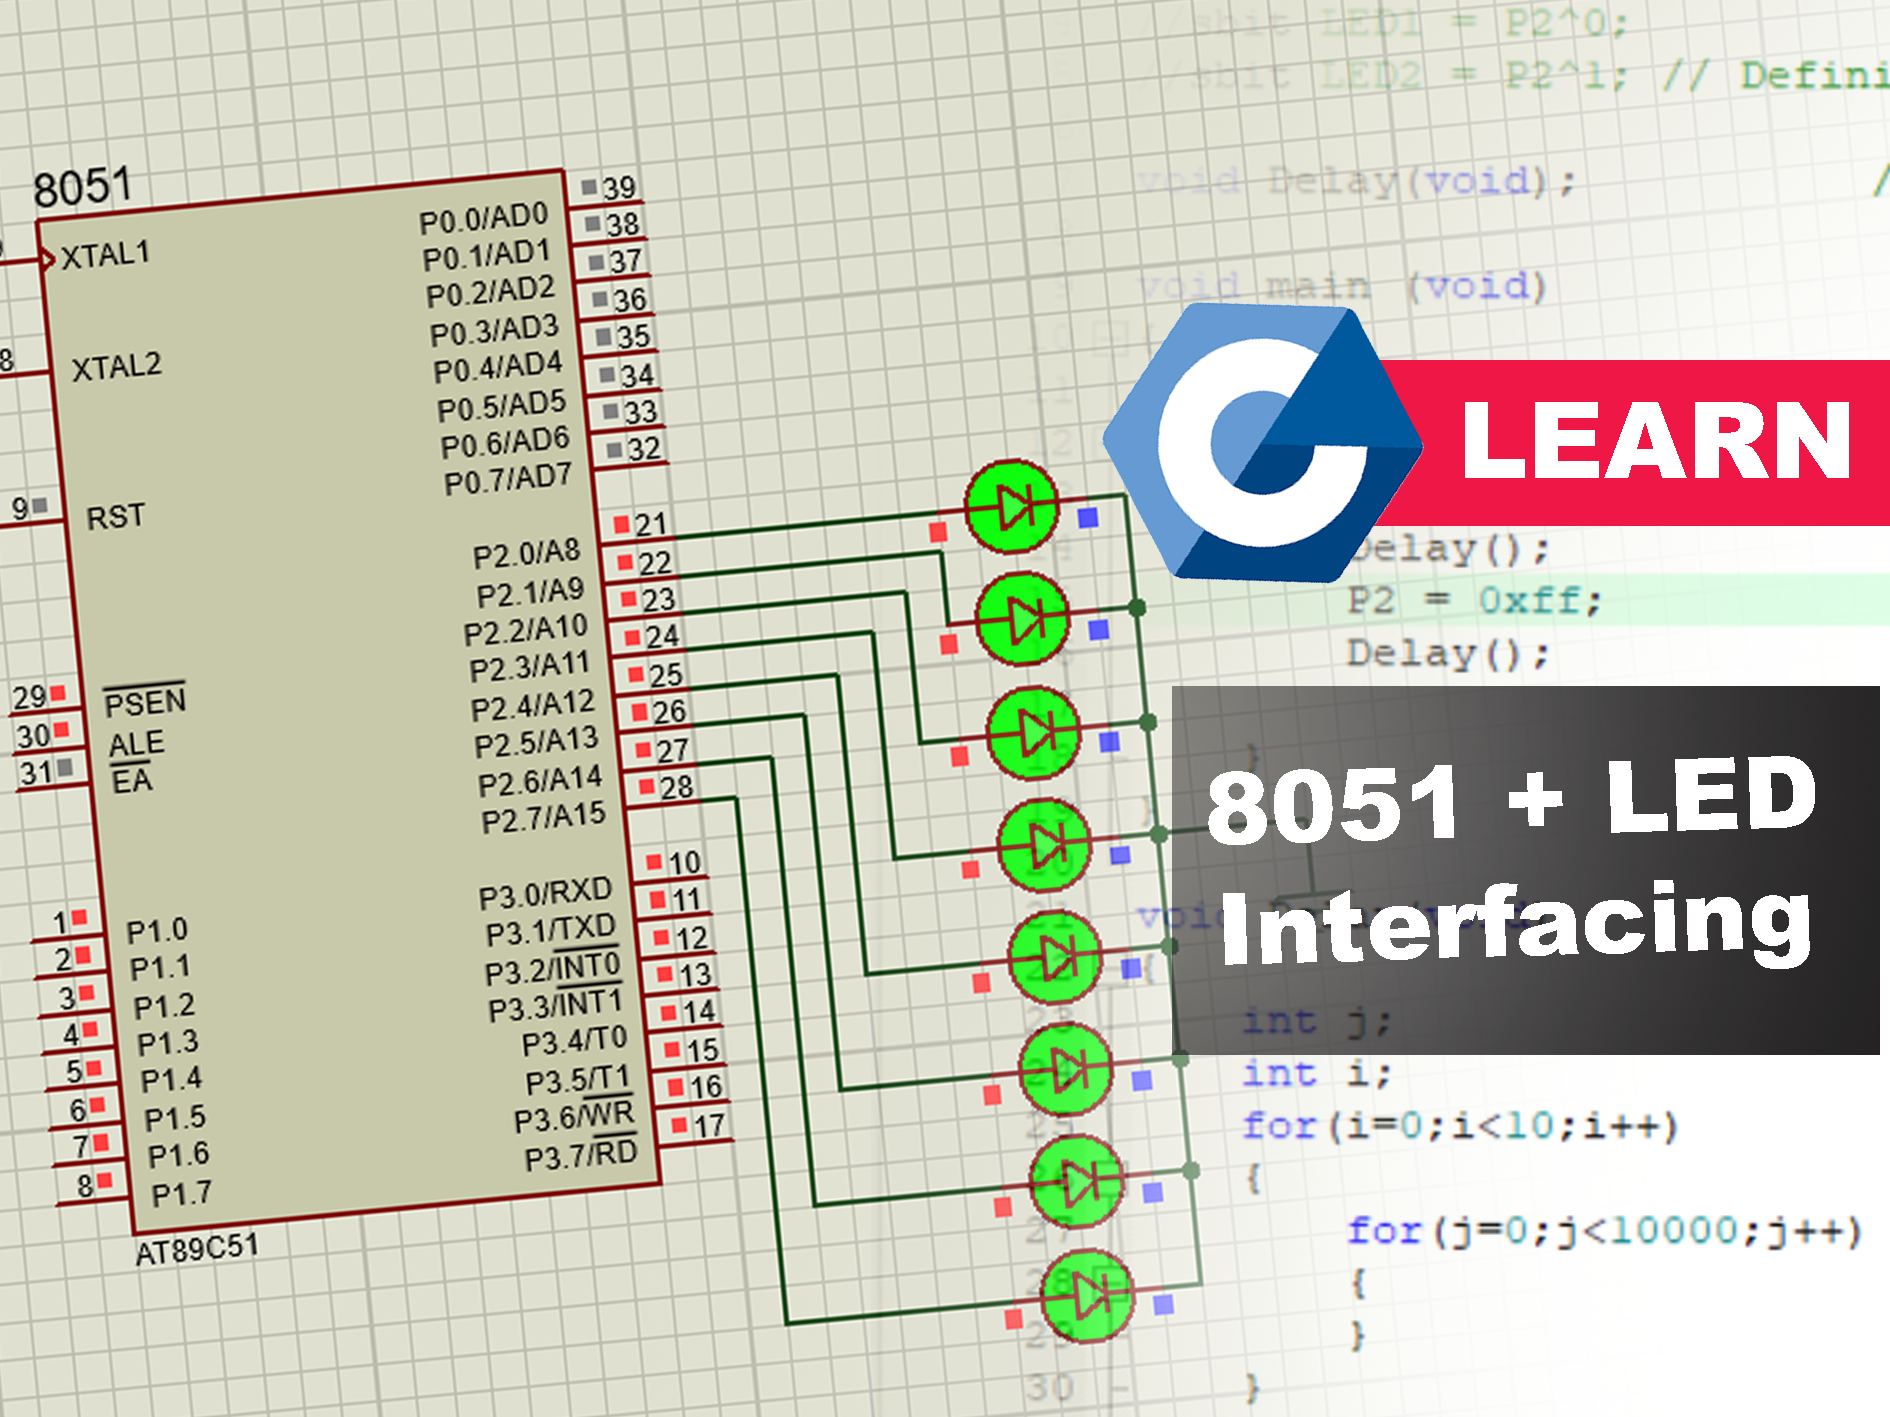The height and width of the screenshot is (1417, 1890).
Task: Pick the LED driven by pin 25
Action: click(1056, 958)
